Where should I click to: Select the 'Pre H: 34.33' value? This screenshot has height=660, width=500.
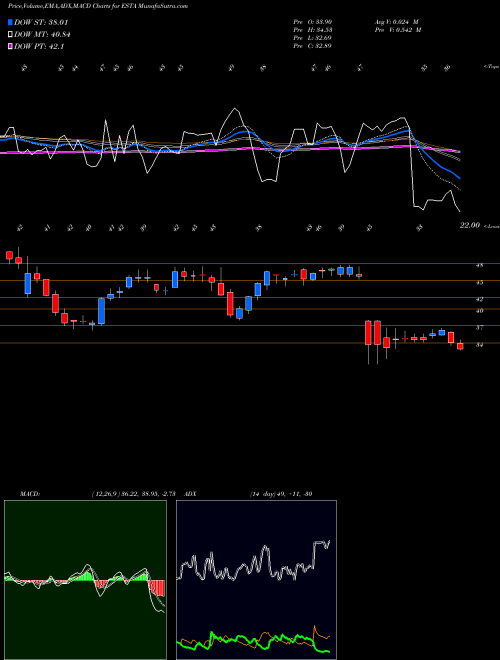(x=313, y=30)
